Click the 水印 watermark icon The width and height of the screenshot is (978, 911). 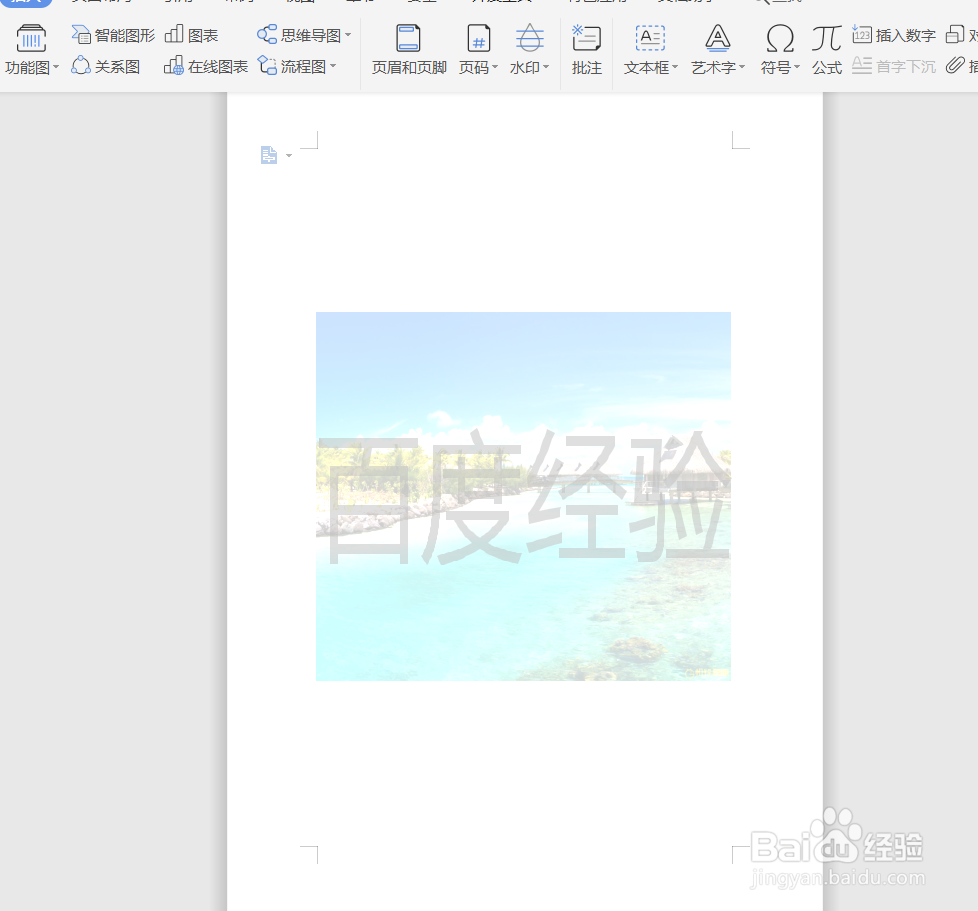coord(530,38)
